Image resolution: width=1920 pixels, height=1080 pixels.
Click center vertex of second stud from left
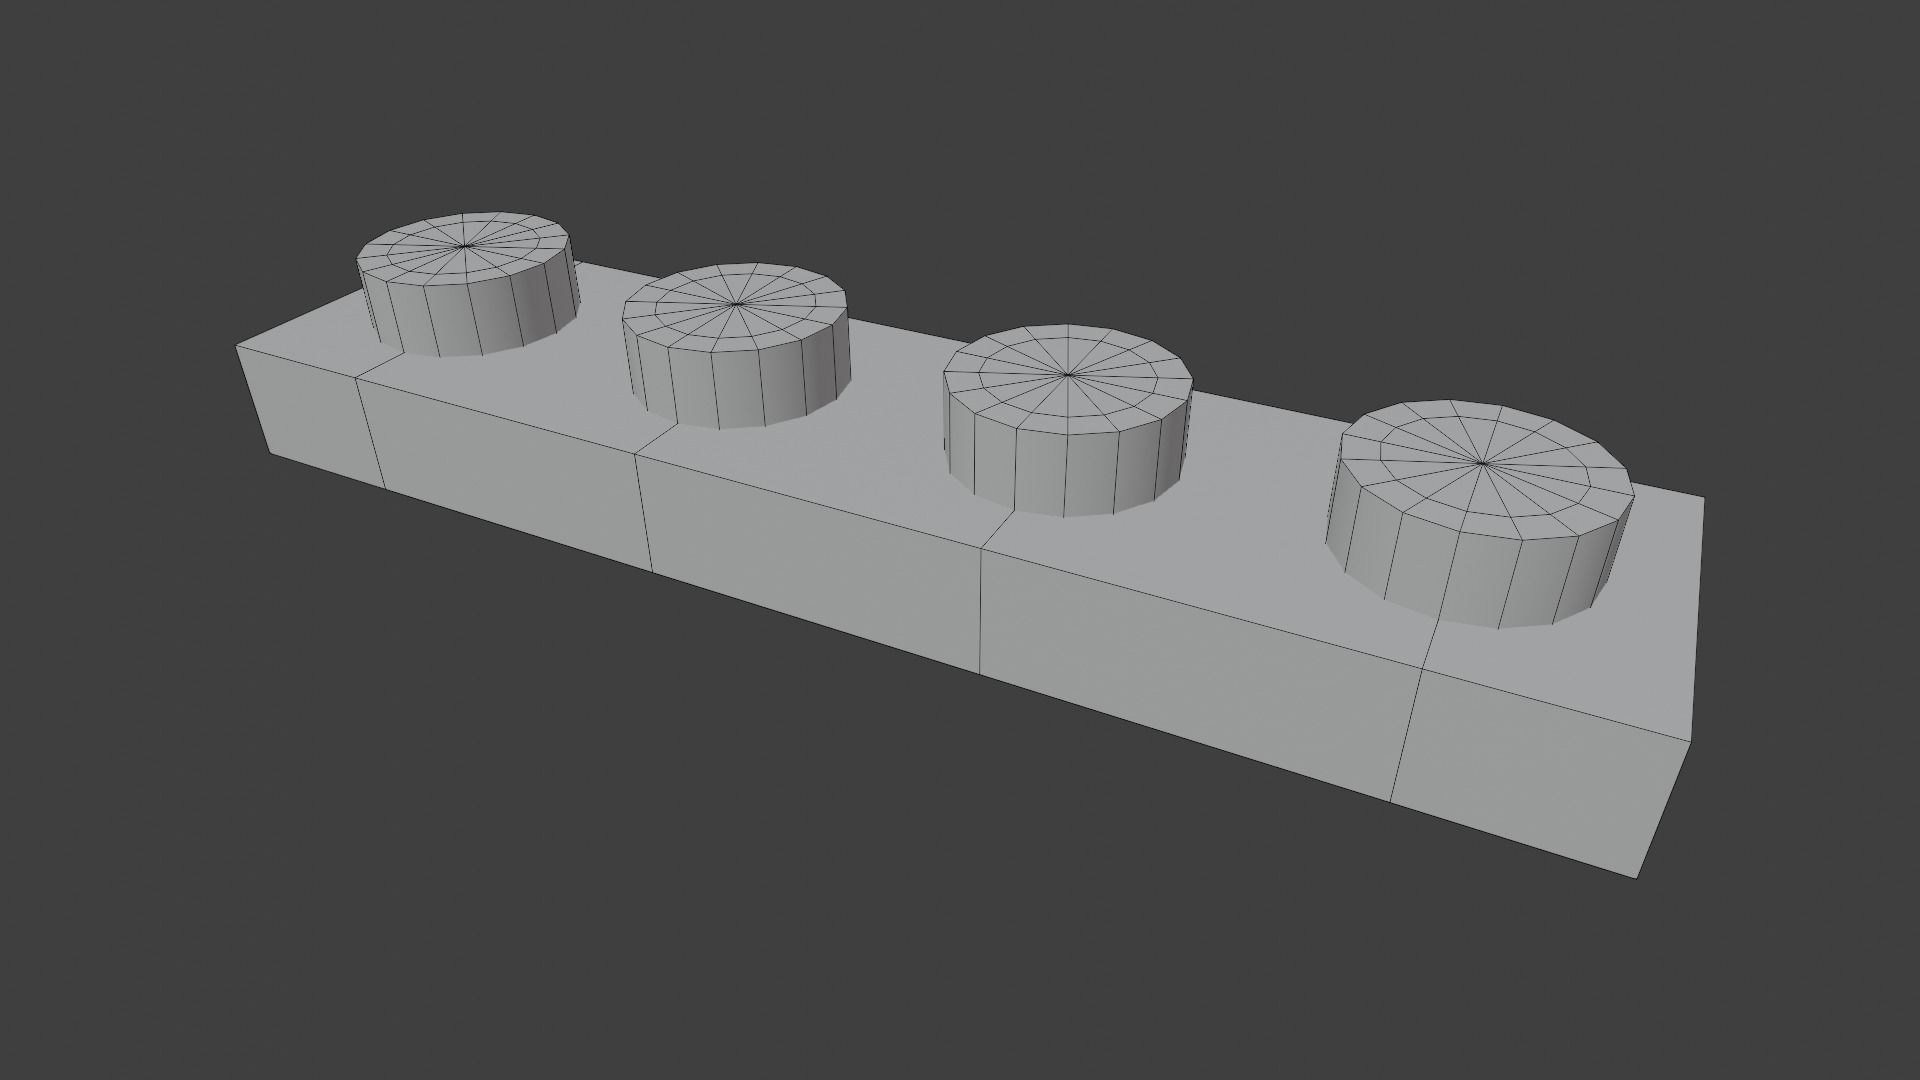click(x=737, y=303)
